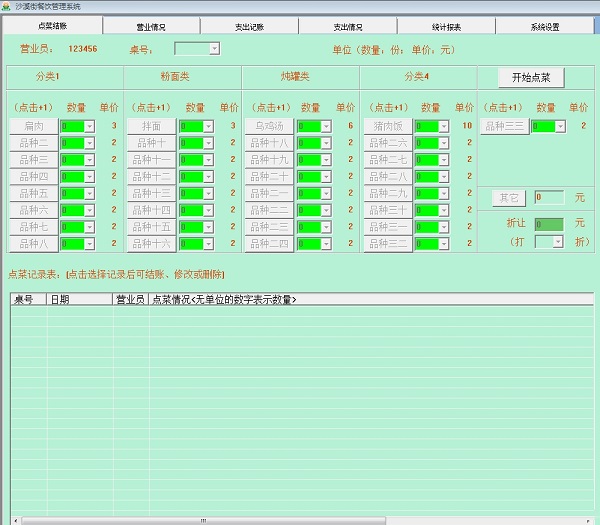Open the 系统设置 tab
The width and height of the screenshot is (600, 525).
pos(544,26)
